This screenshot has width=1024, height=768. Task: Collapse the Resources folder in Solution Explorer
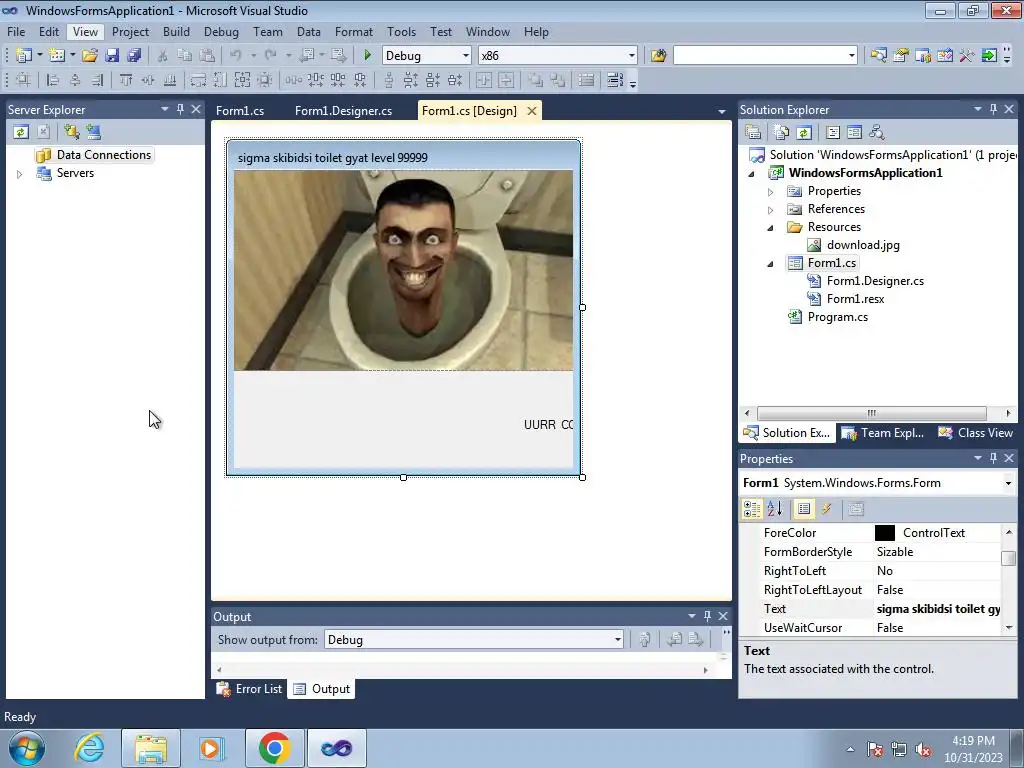point(771,228)
